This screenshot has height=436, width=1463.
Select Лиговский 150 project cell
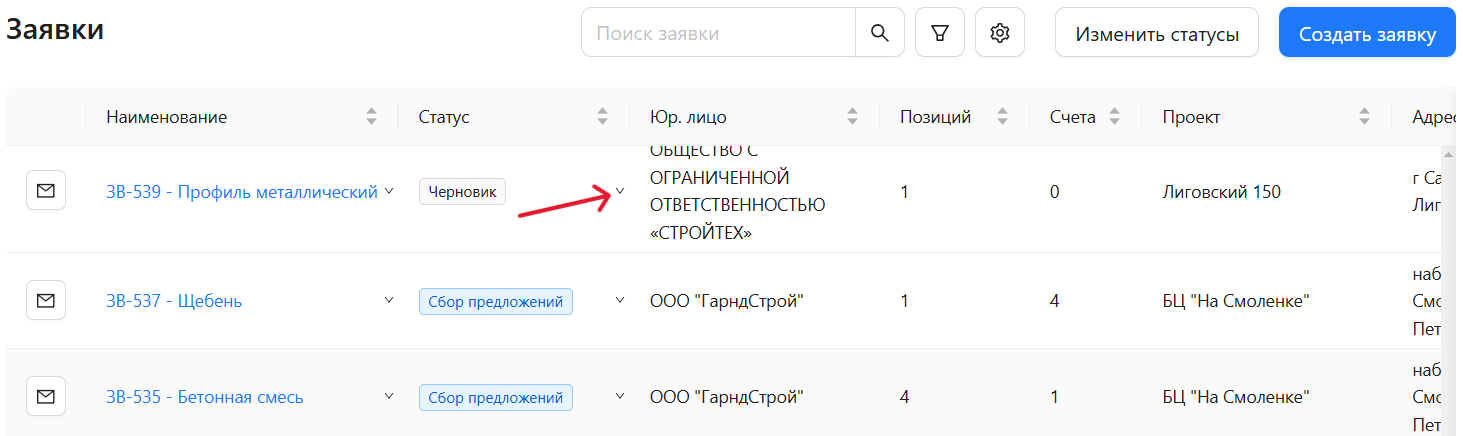[x=1221, y=192]
